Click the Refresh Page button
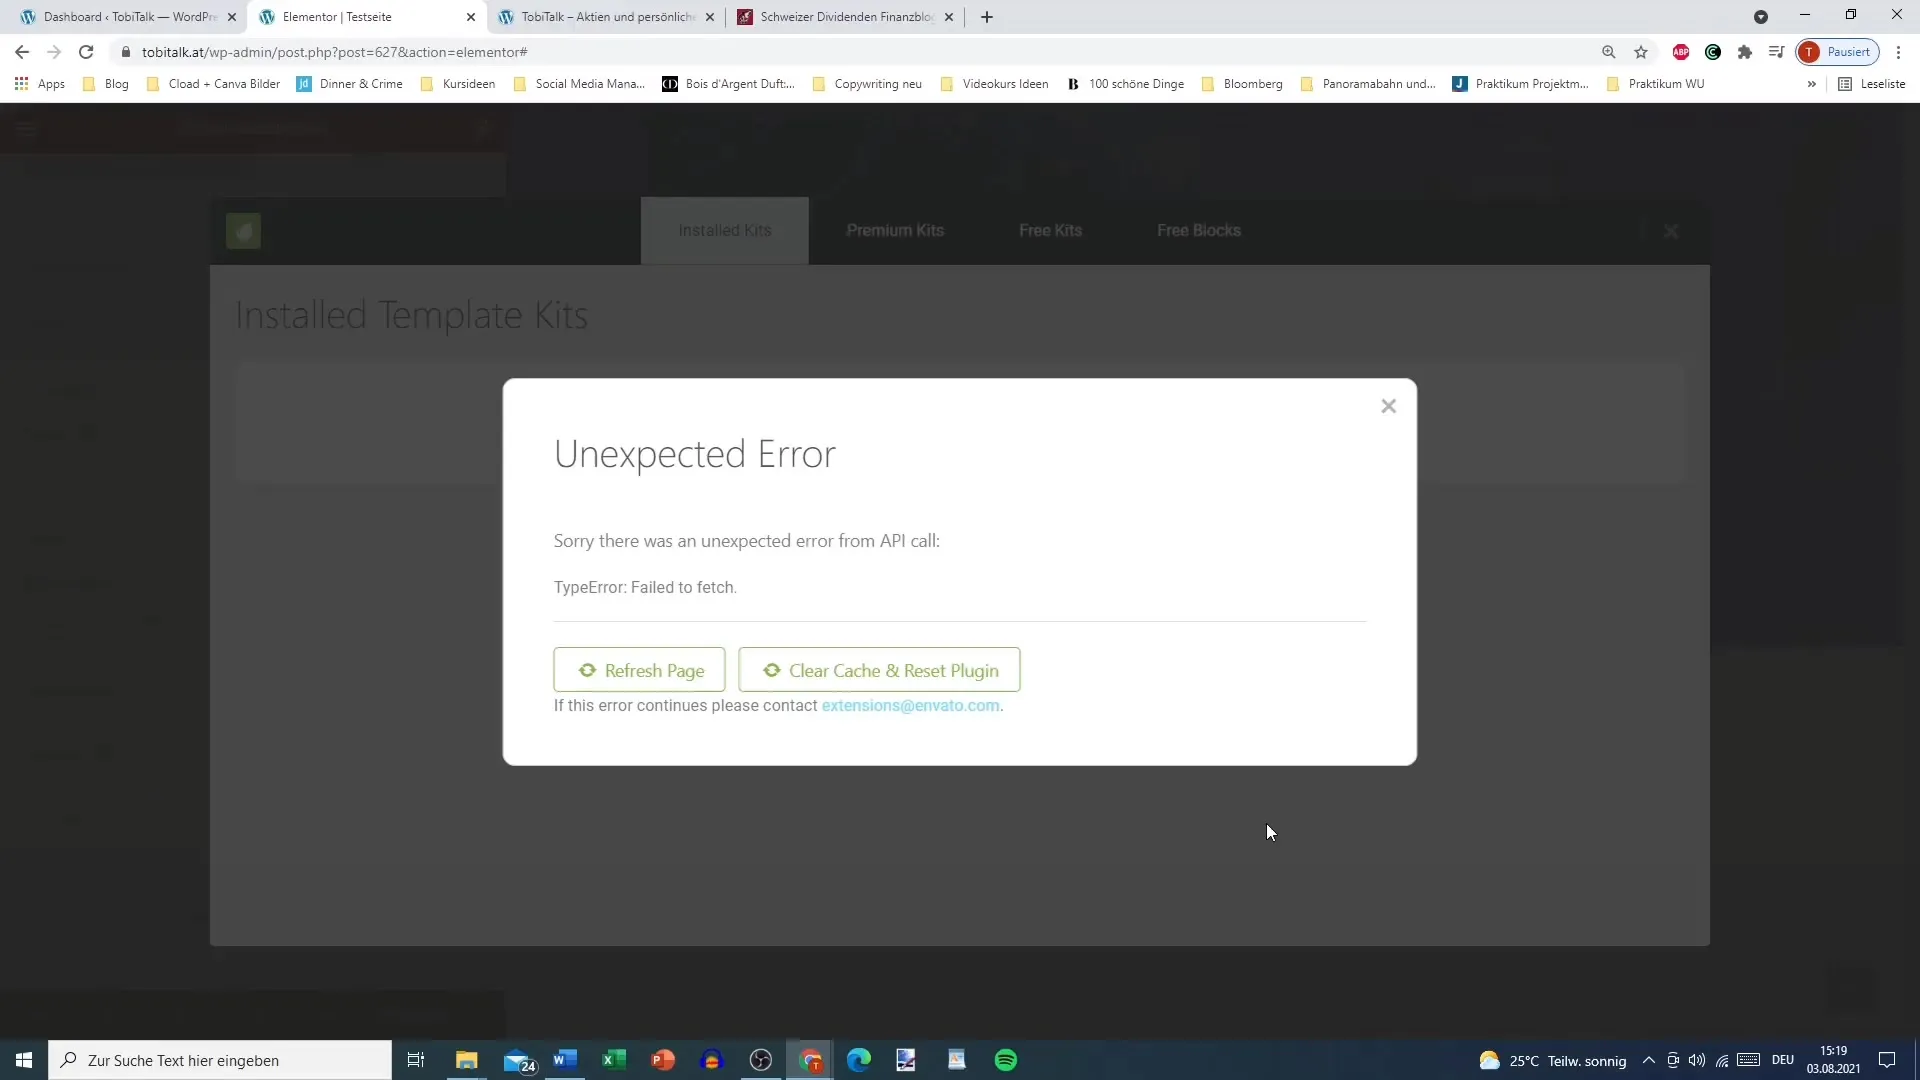Viewport: 1920px width, 1080px height. pyautogui.click(x=639, y=670)
